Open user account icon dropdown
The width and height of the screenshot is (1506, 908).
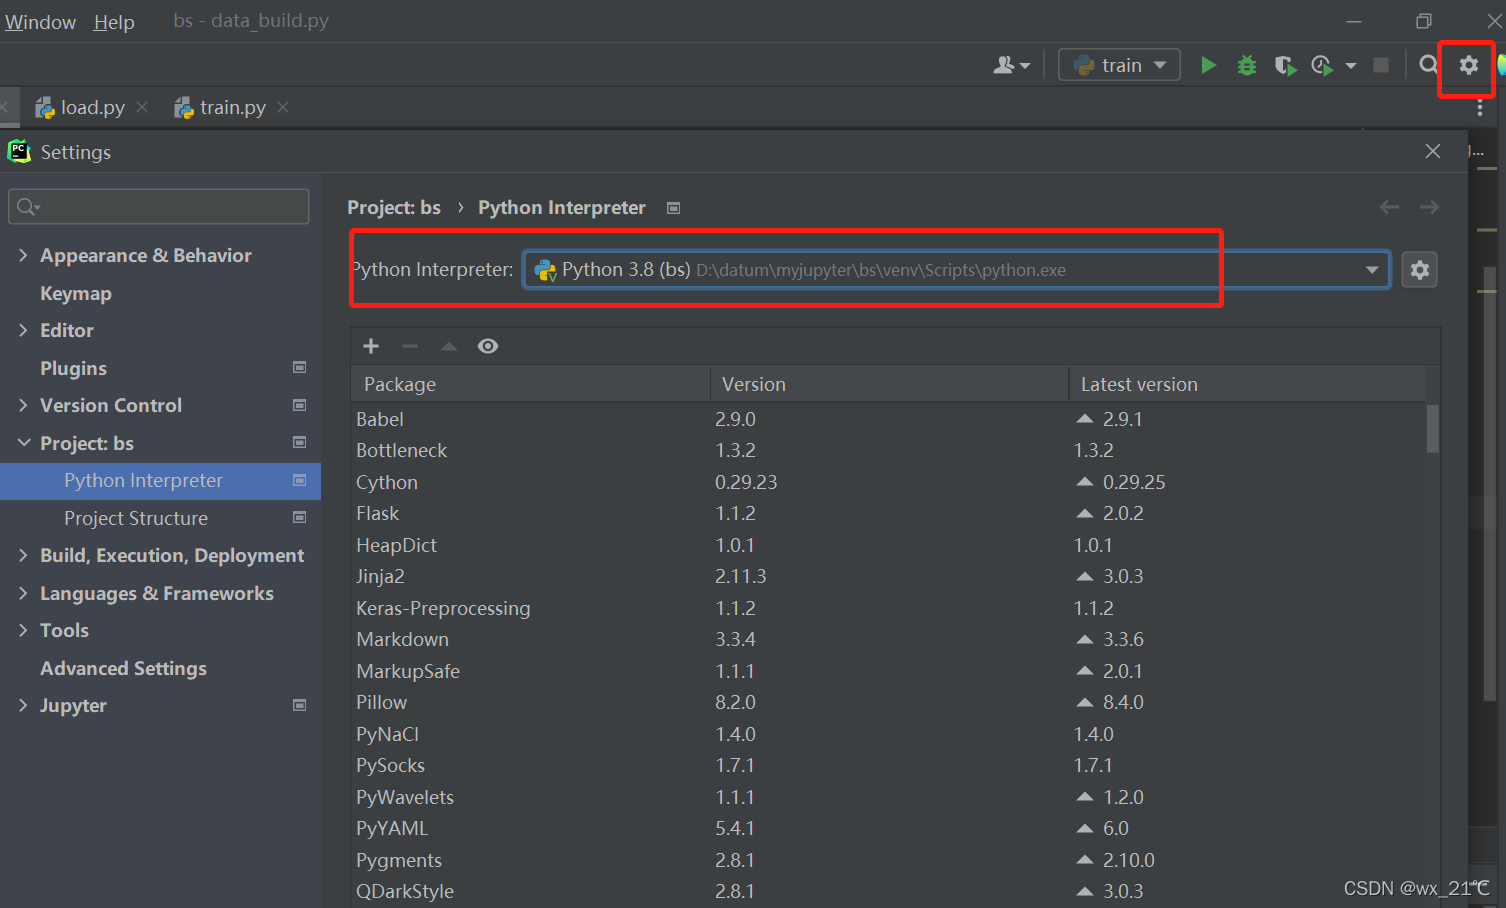pyautogui.click(x=1011, y=65)
